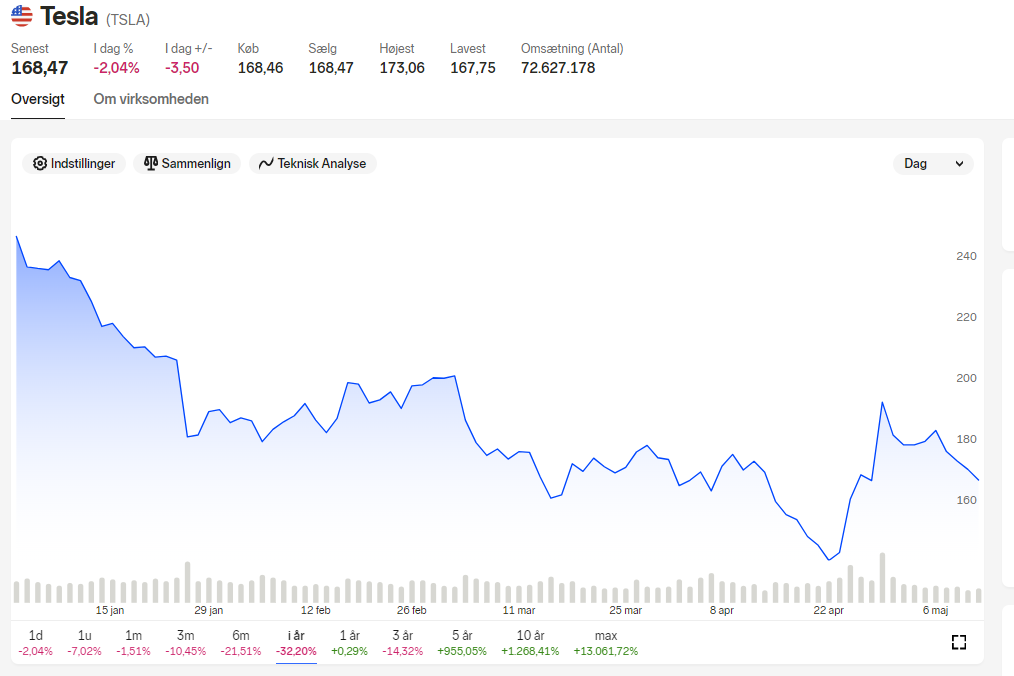This screenshot has height=676, width=1014.
Task: Click the Indstillinger button label
Action: 83,164
